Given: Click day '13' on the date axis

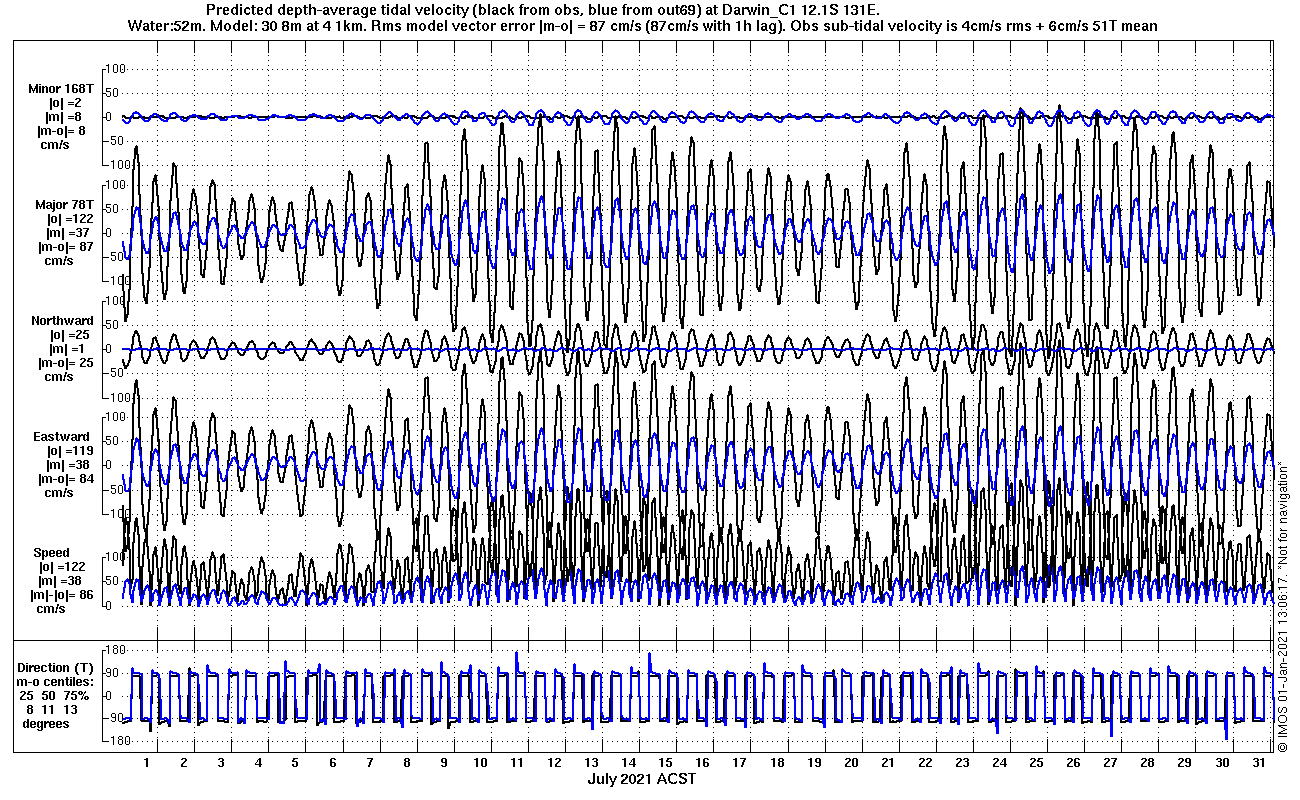Looking at the screenshot, I should [591, 763].
